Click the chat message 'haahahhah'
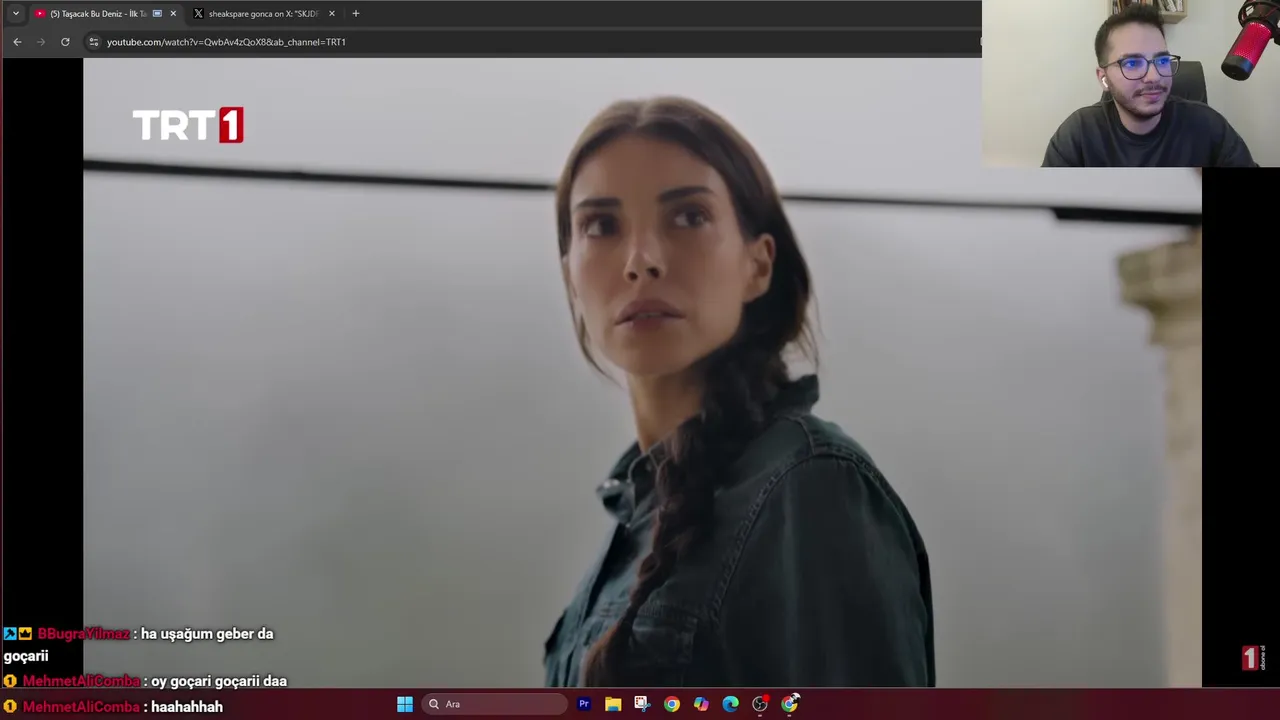 coord(187,706)
